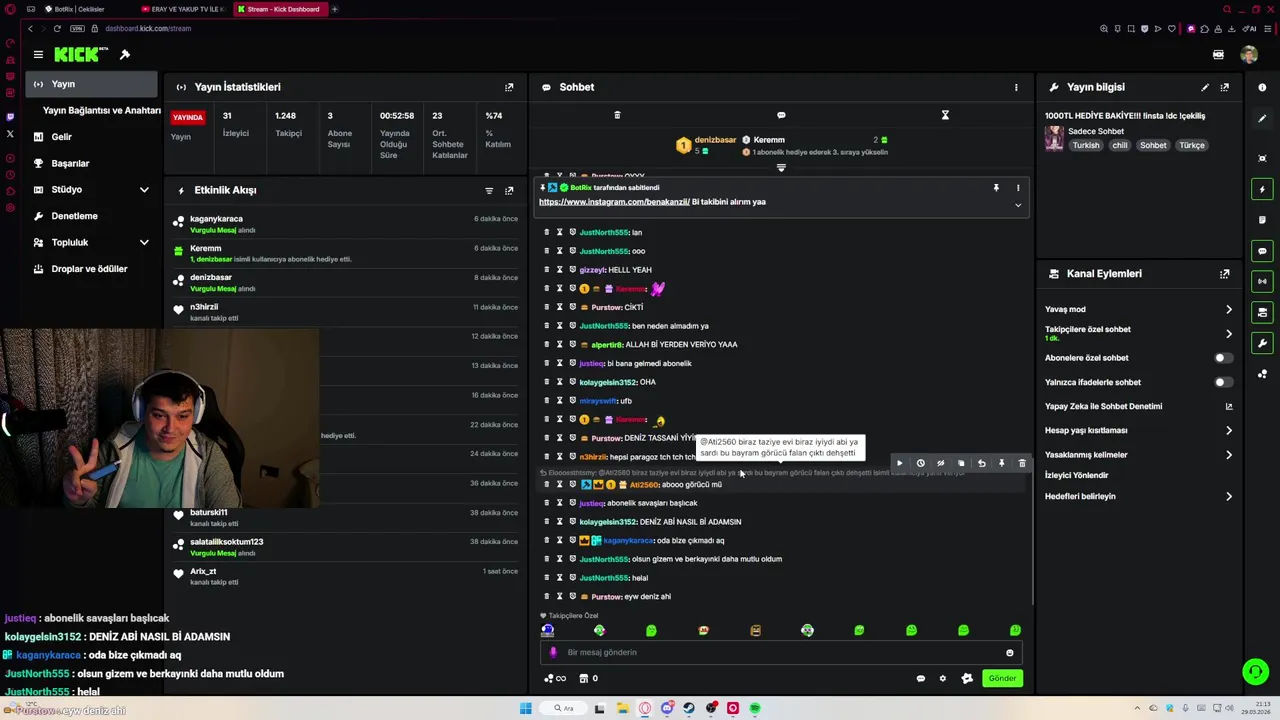Edit stream info with pencil icon
This screenshot has height=720, width=1280.
[1205, 87]
